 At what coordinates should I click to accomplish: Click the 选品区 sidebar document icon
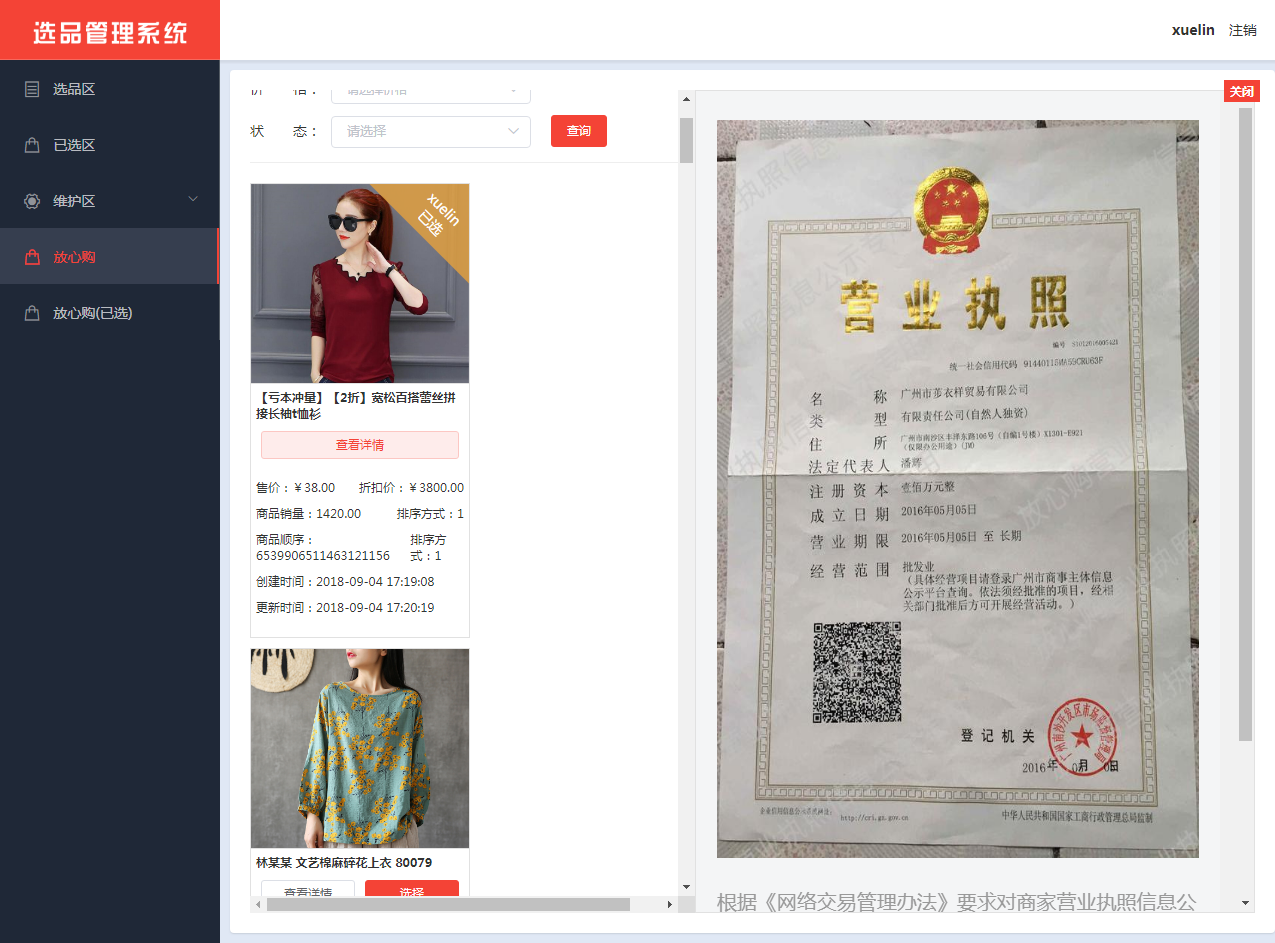pos(32,89)
